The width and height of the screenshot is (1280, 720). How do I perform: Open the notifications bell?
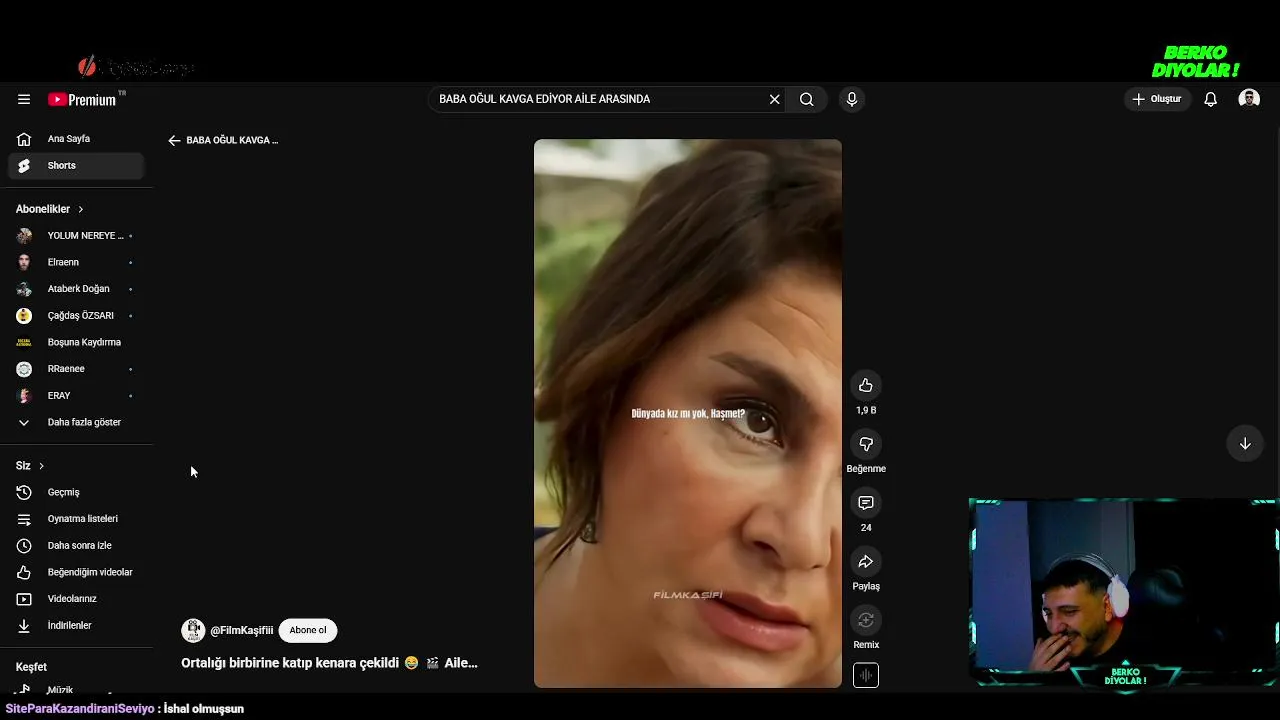pos(1210,99)
